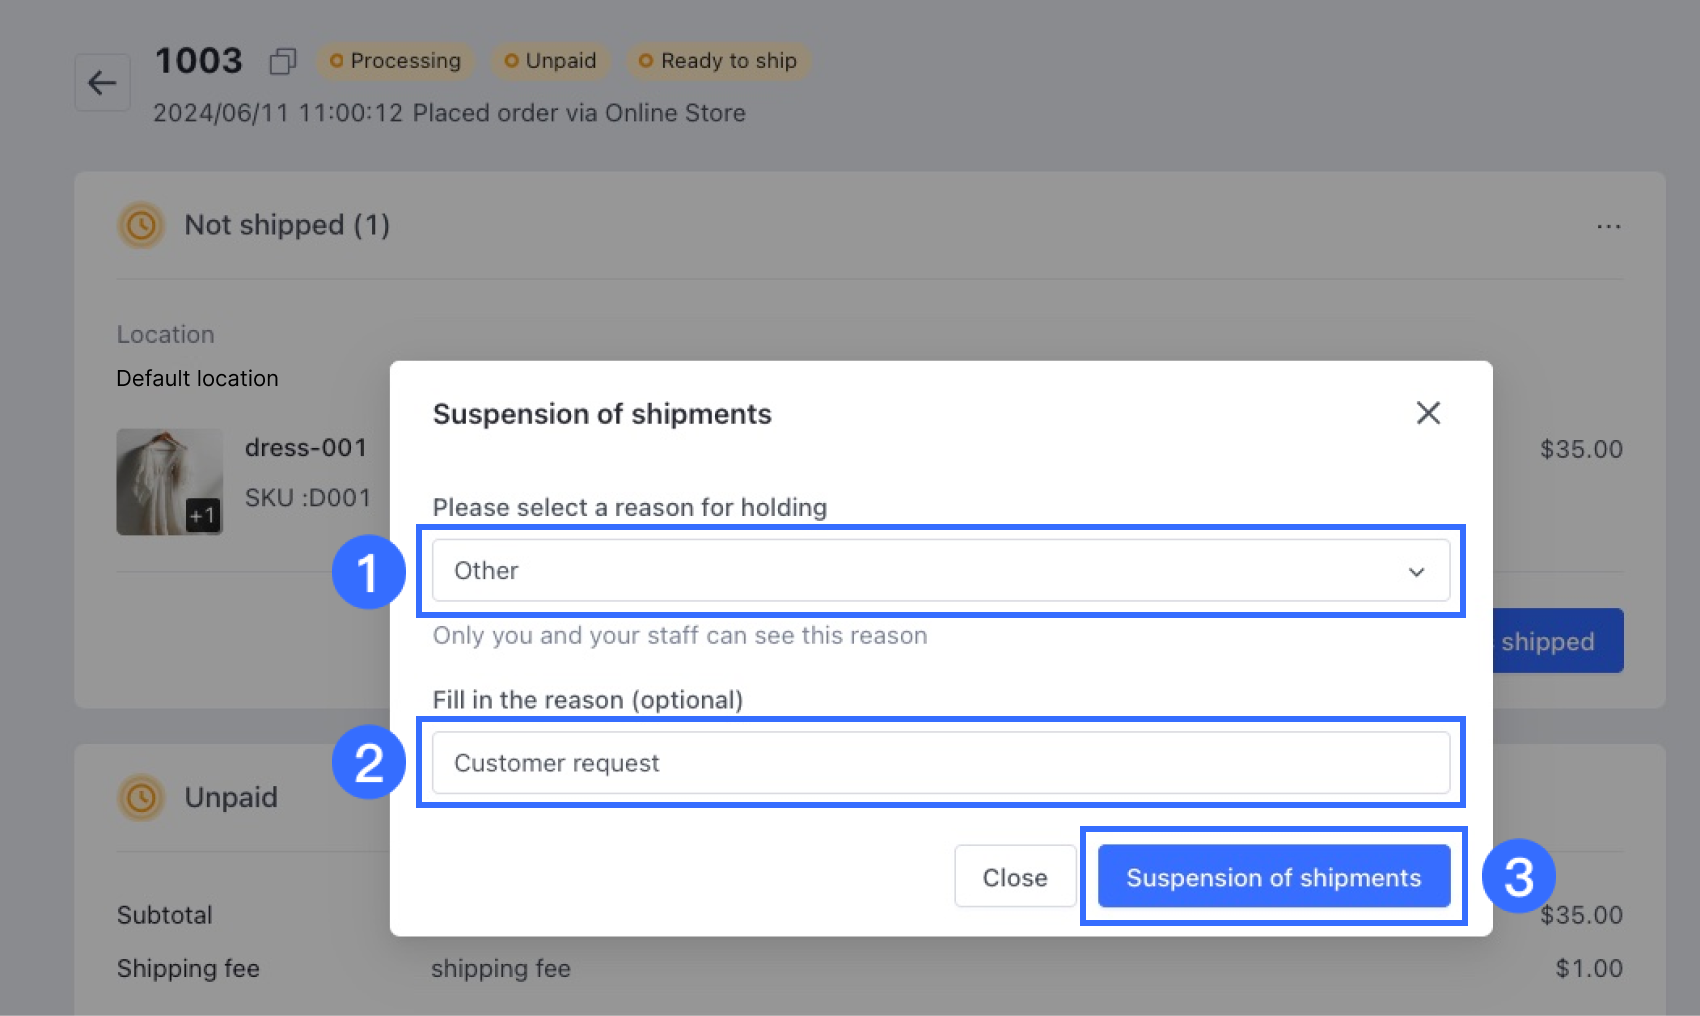Screen dimensions: 1700x1016
Task: Click the numbered step 3 marker
Action: [x=1518, y=877]
